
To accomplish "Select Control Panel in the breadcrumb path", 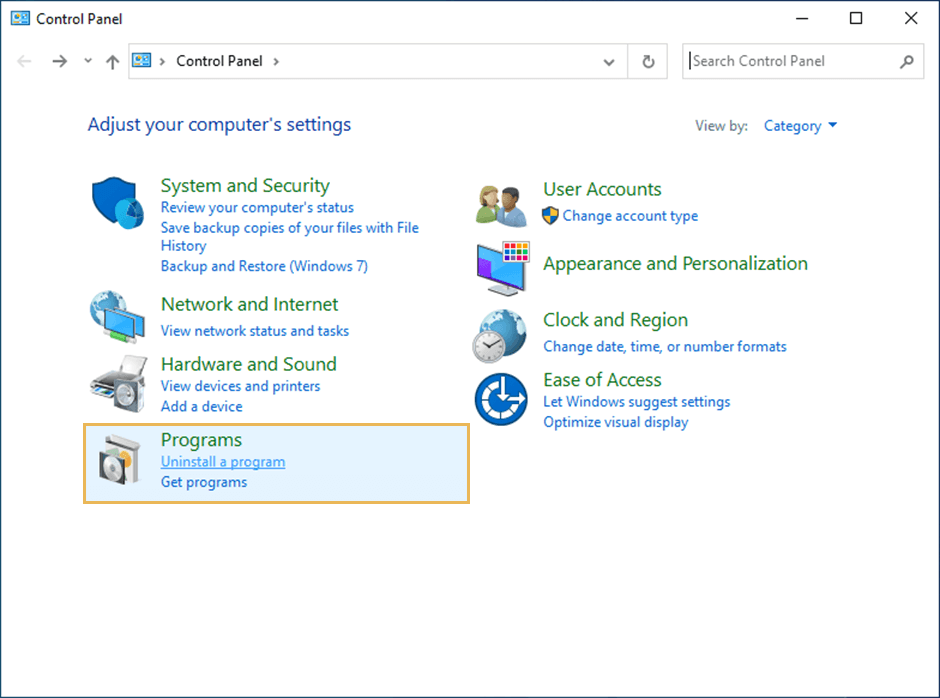I will pyautogui.click(x=219, y=61).
